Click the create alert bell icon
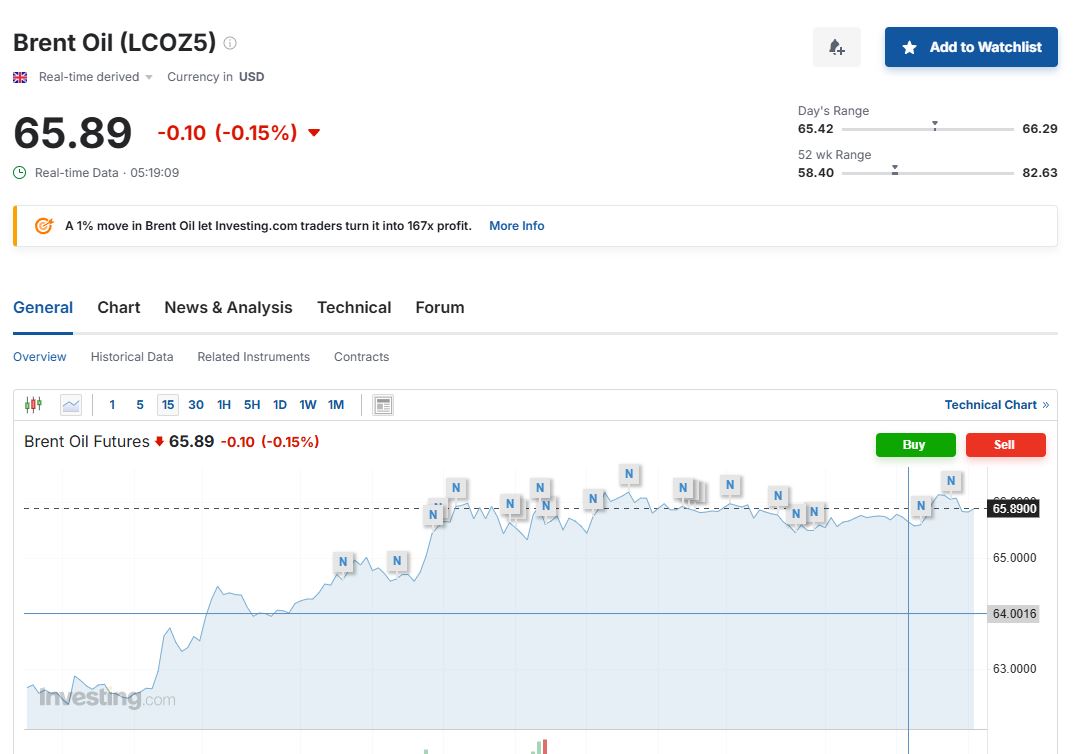This screenshot has width=1082, height=754. pos(836,47)
